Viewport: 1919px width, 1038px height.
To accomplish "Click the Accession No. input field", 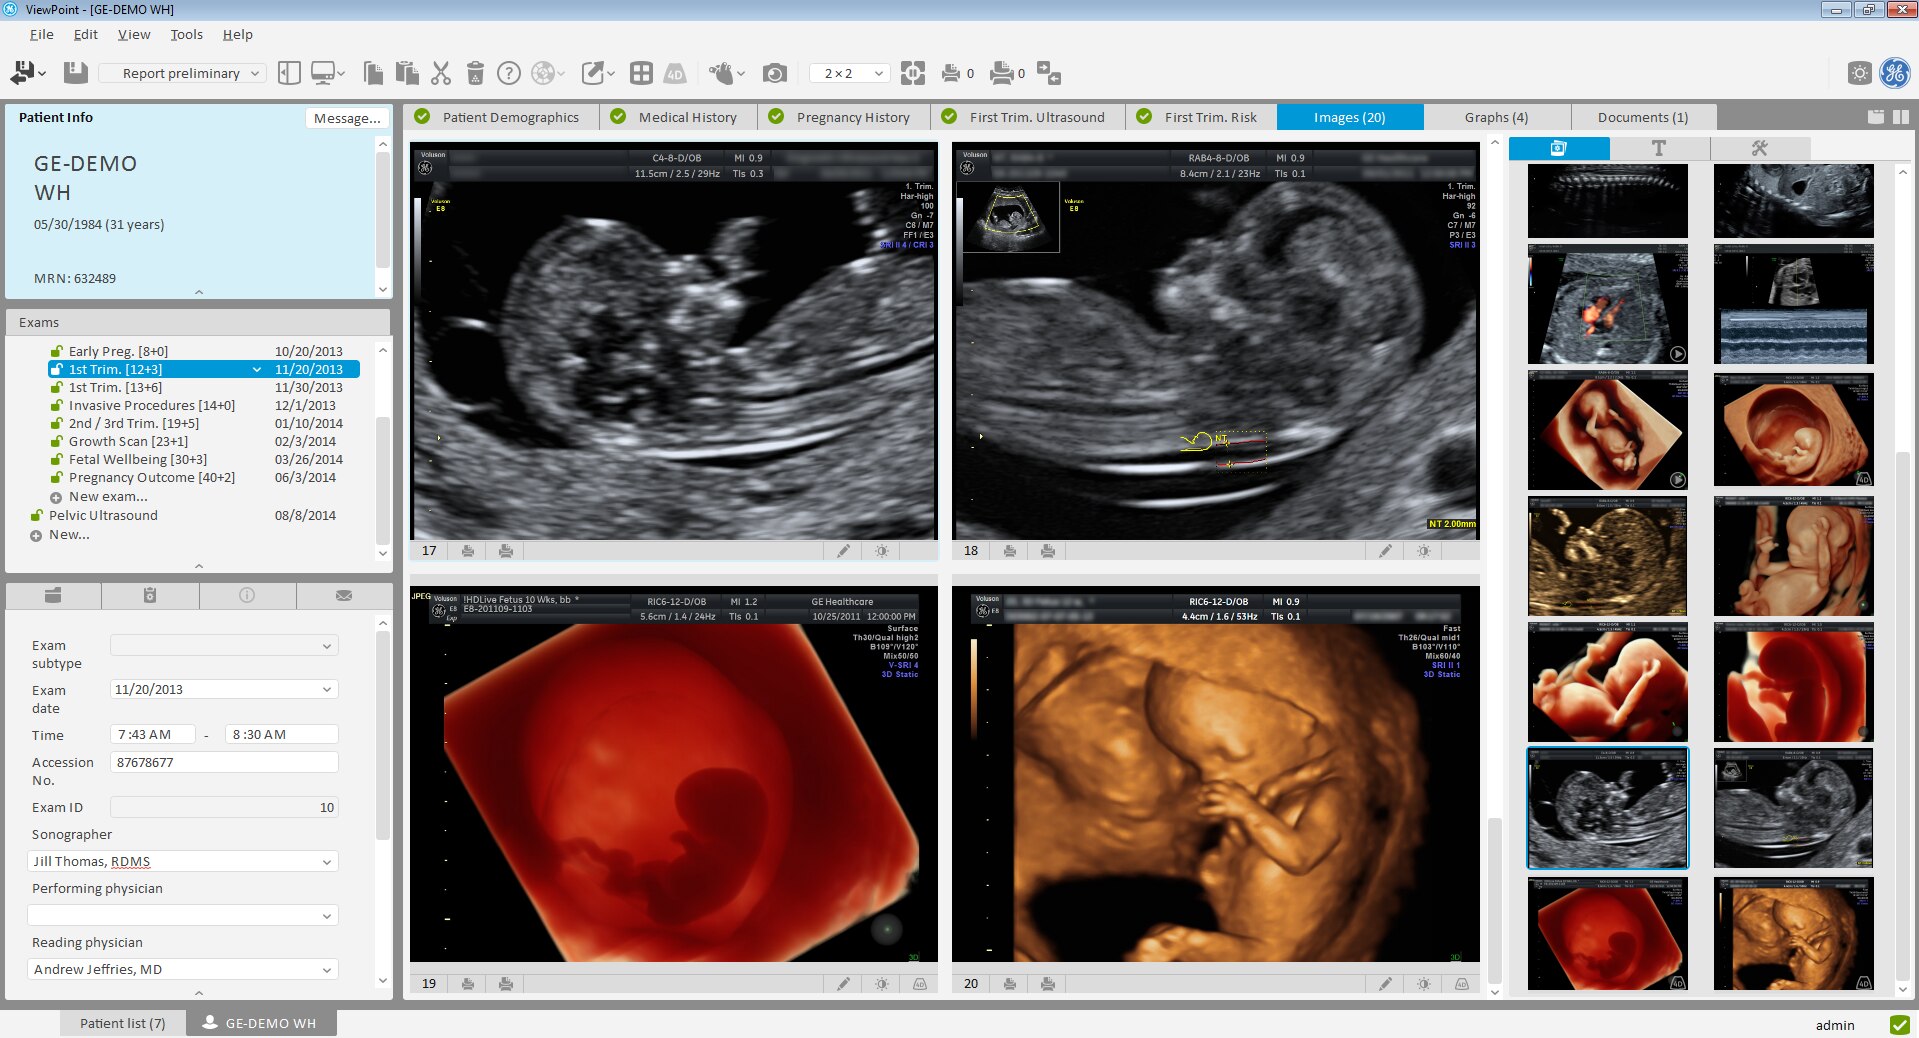I will (x=223, y=762).
